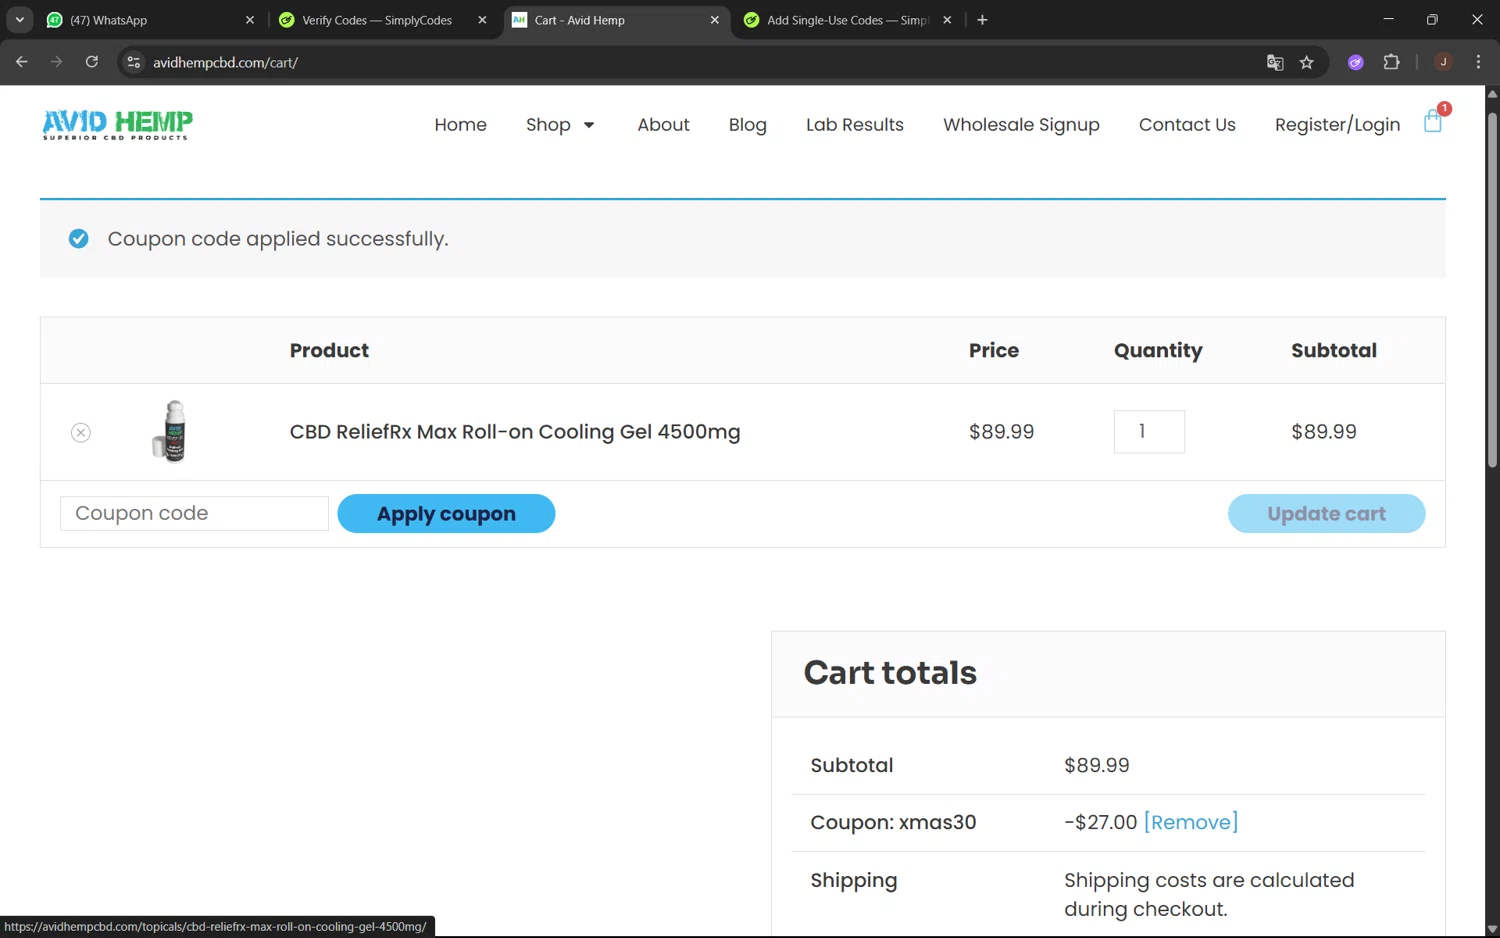Click the scrollbar down arrow
The height and width of the screenshot is (938, 1500).
click(1492, 929)
